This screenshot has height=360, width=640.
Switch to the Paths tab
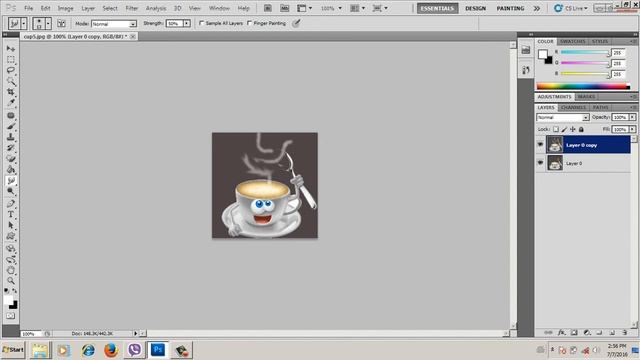(x=600, y=107)
